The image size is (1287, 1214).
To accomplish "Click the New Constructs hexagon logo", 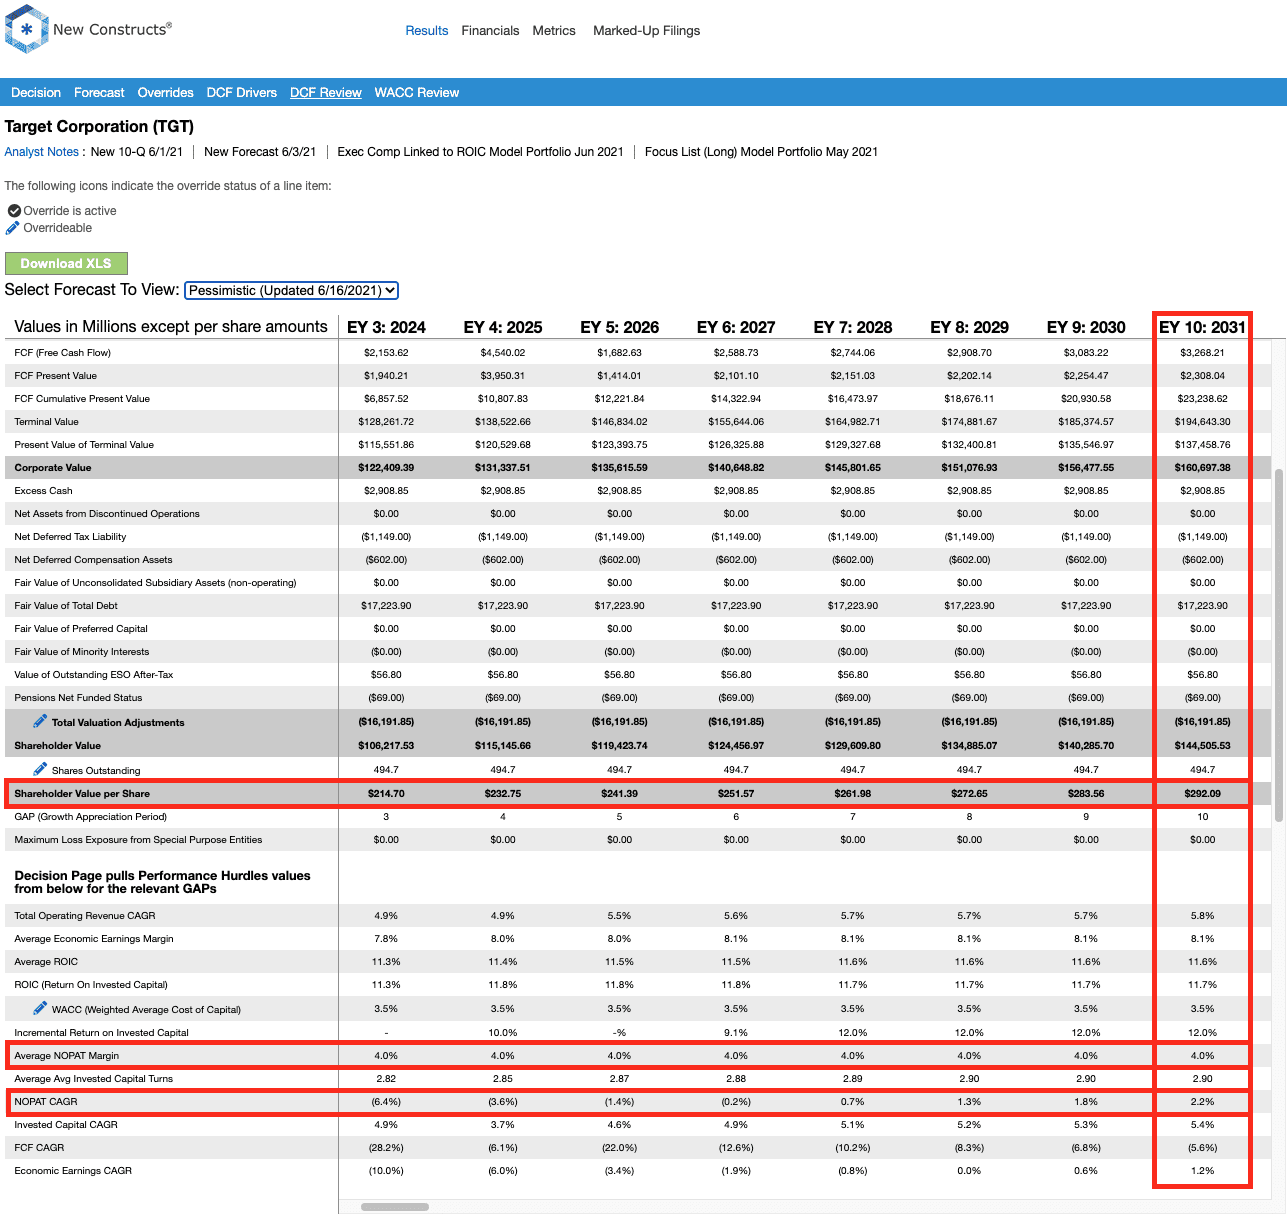I will (x=26, y=29).
